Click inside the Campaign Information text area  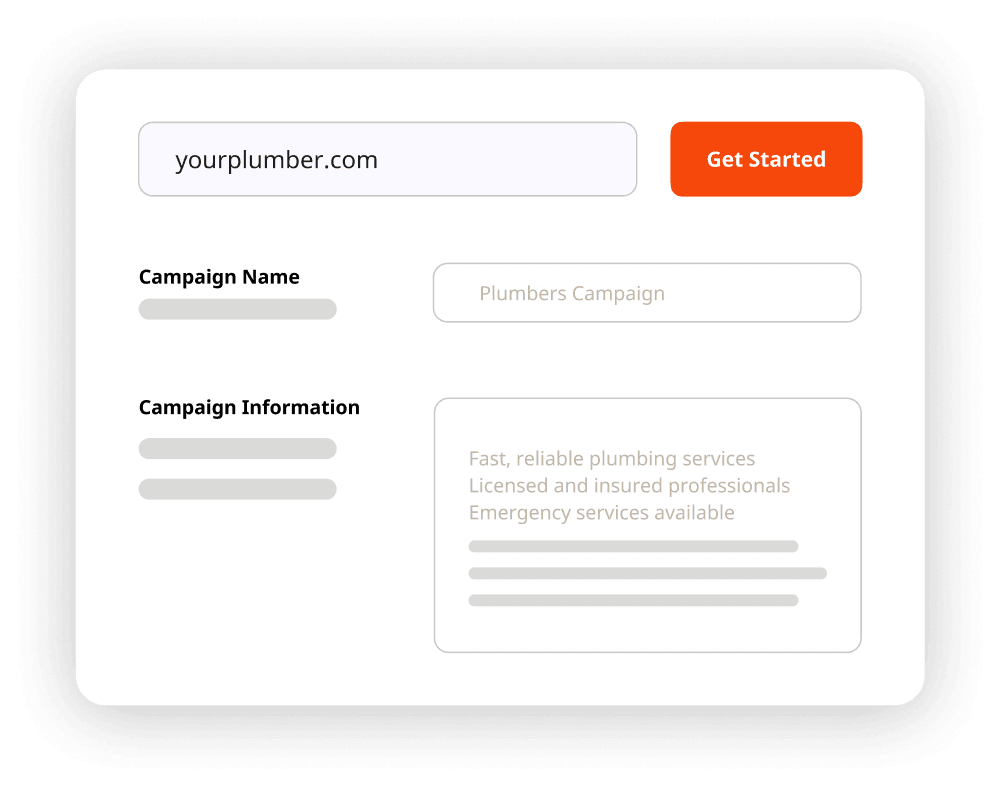click(x=647, y=525)
